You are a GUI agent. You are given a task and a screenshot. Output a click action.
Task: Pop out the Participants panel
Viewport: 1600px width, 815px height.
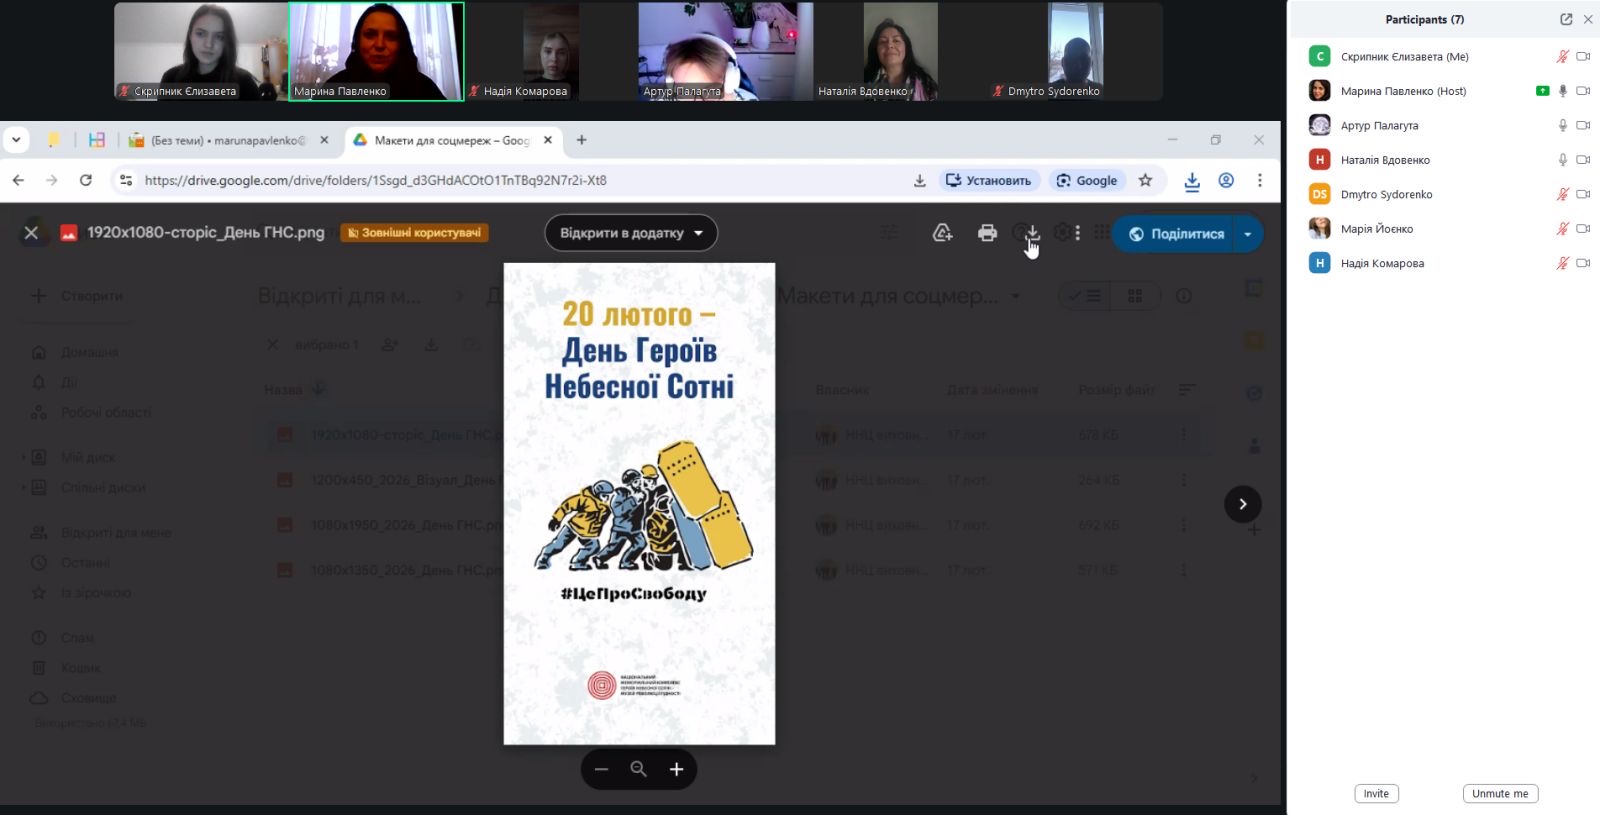[1566, 19]
